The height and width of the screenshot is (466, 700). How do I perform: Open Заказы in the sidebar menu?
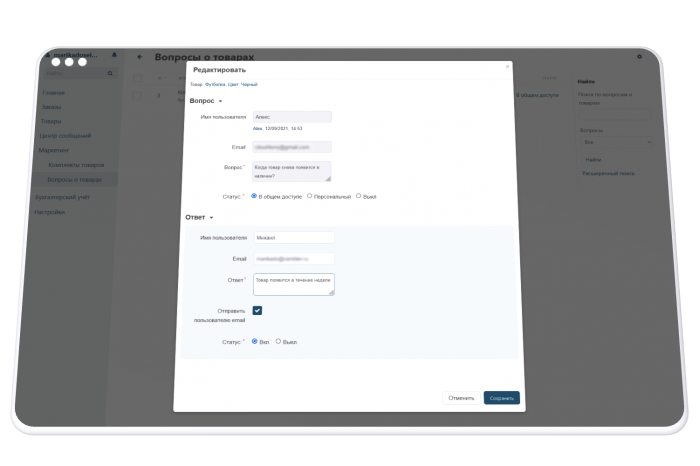pyautogui.click(x=51, y=107)
